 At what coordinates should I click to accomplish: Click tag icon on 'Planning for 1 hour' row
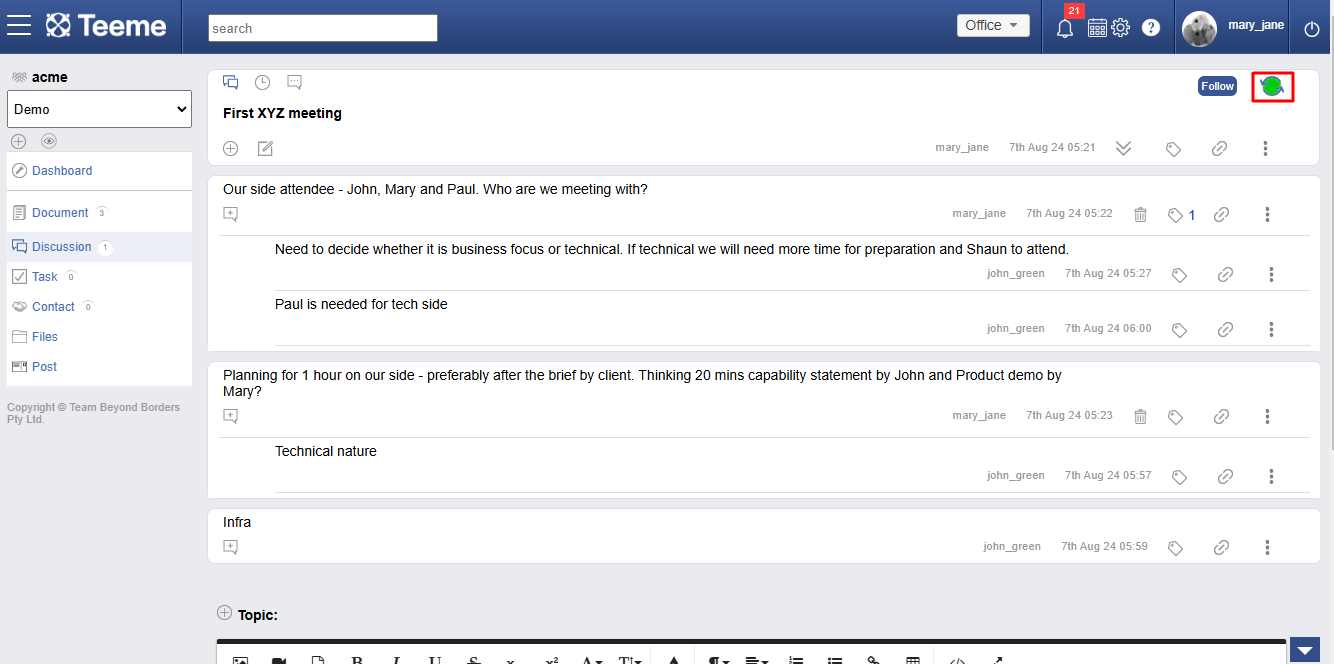point(1176,417)
